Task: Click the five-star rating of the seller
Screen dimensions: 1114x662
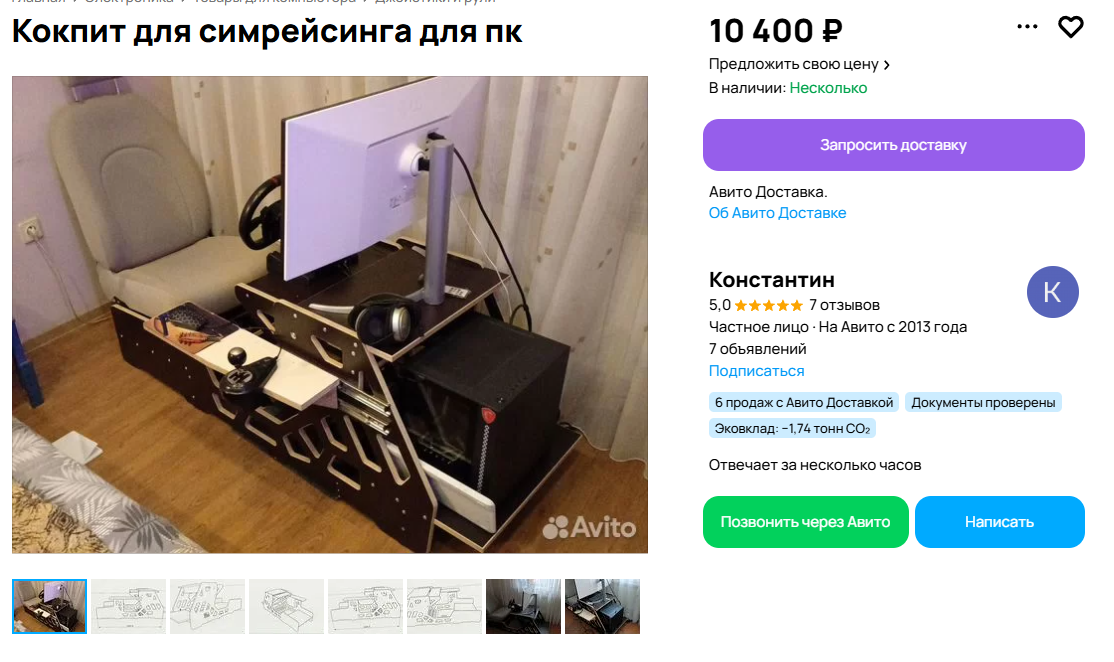Action: [x=768, y=305]
